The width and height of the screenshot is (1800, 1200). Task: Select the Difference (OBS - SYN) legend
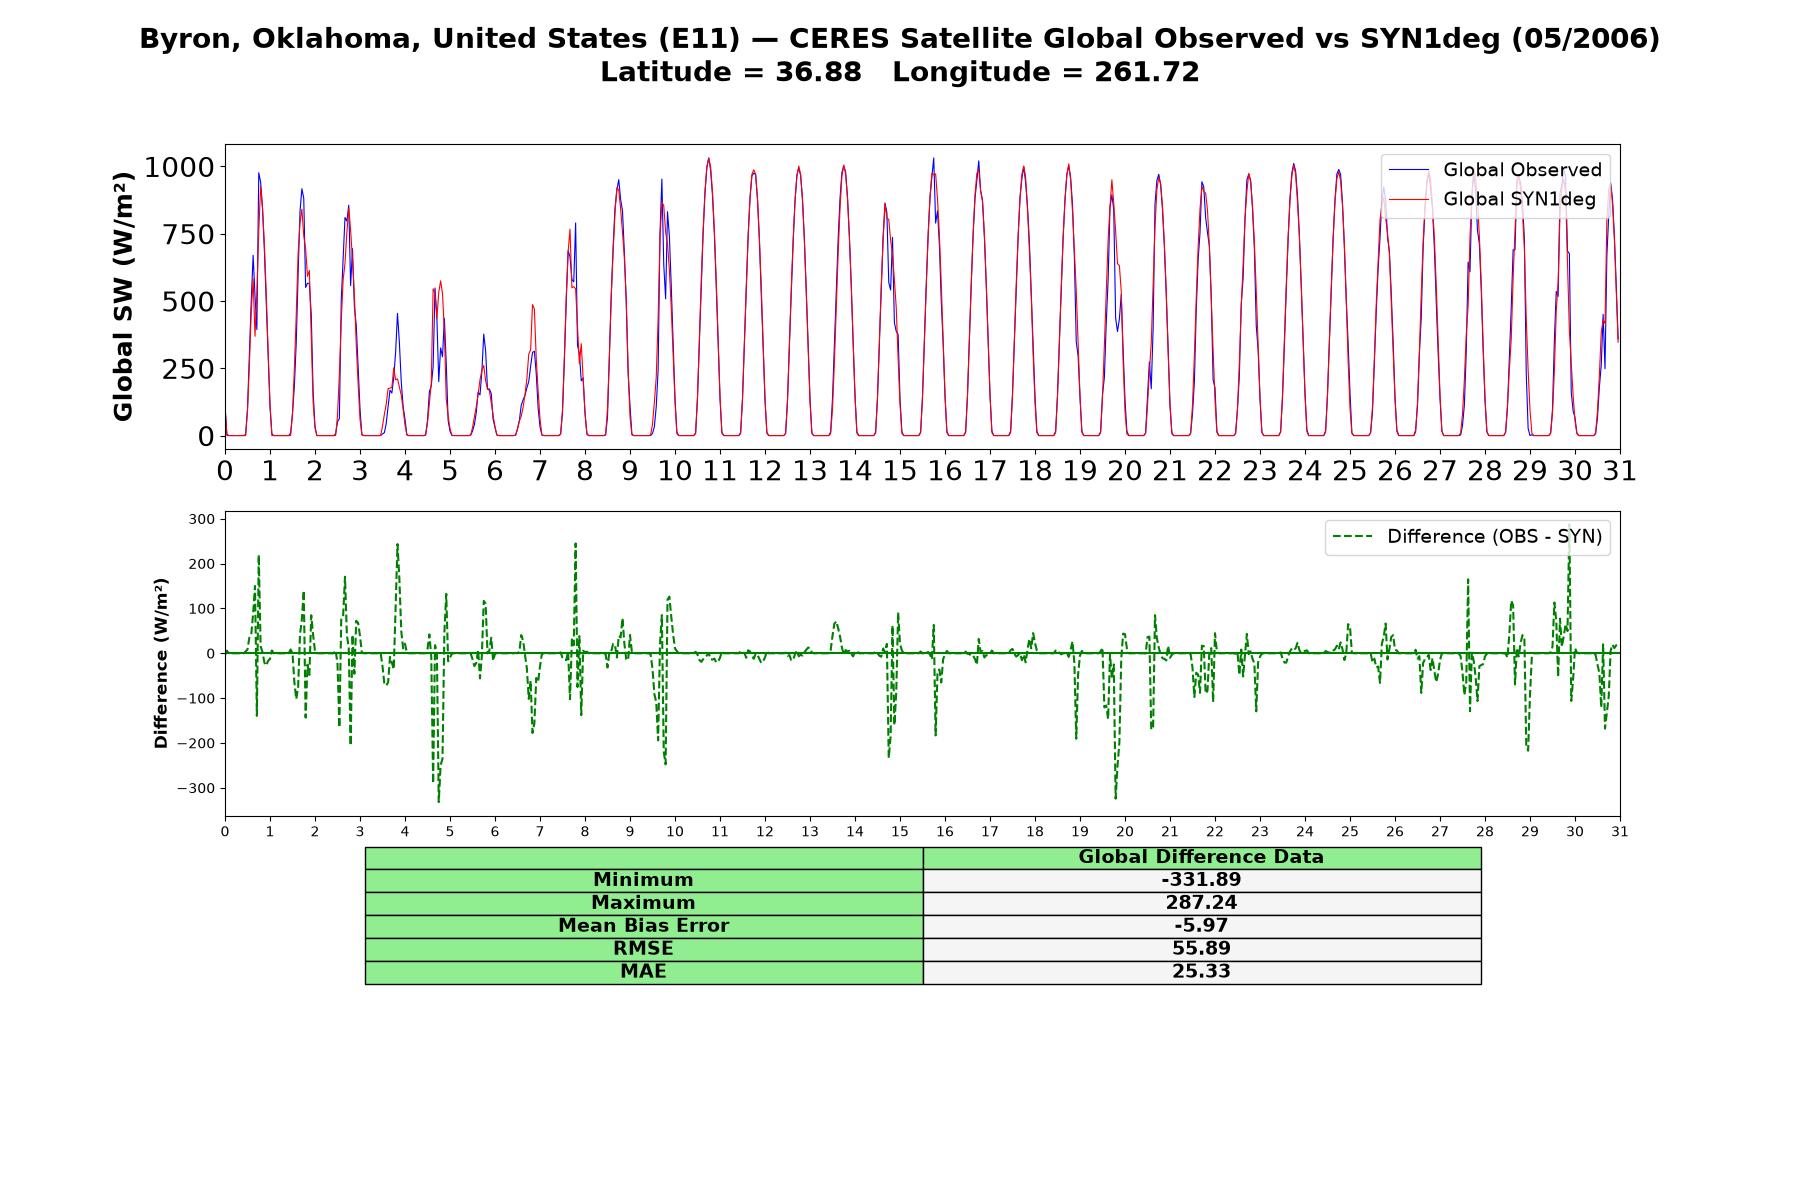(1467, 537)
